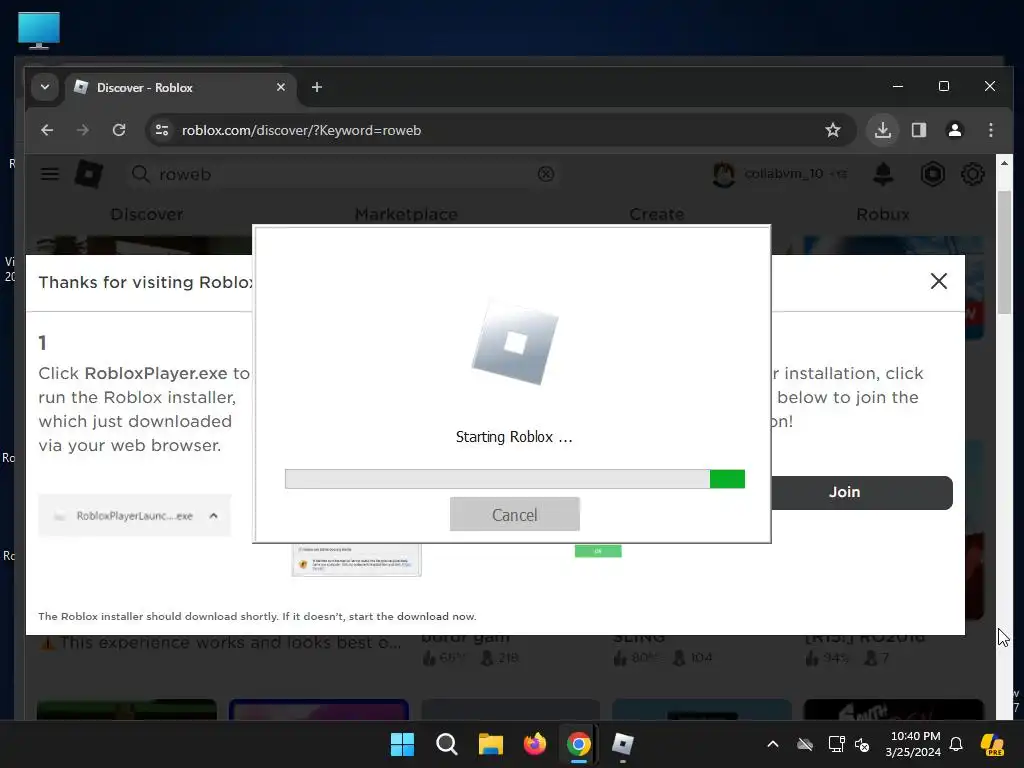Viewport: 1024px width, 768px height.
Task: Open a new Chrome tab
Action: tap(317, 87)
